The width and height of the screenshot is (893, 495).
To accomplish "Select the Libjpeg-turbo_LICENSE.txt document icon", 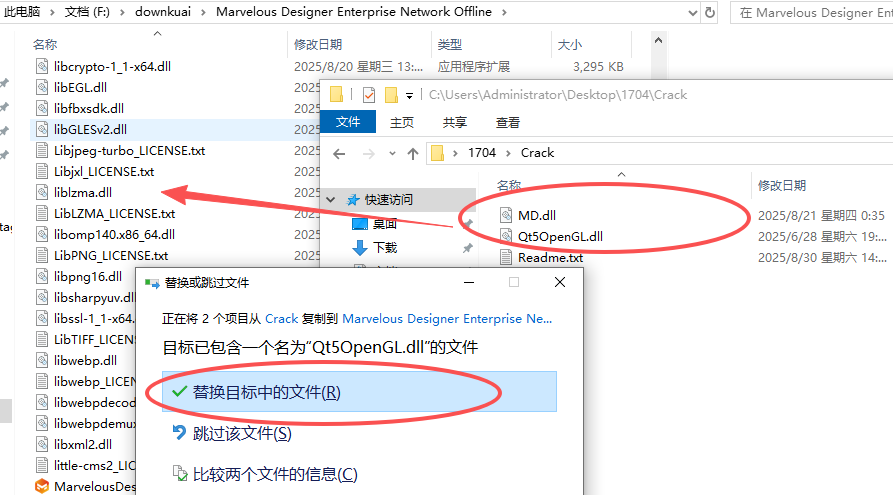I will (42, 150).
